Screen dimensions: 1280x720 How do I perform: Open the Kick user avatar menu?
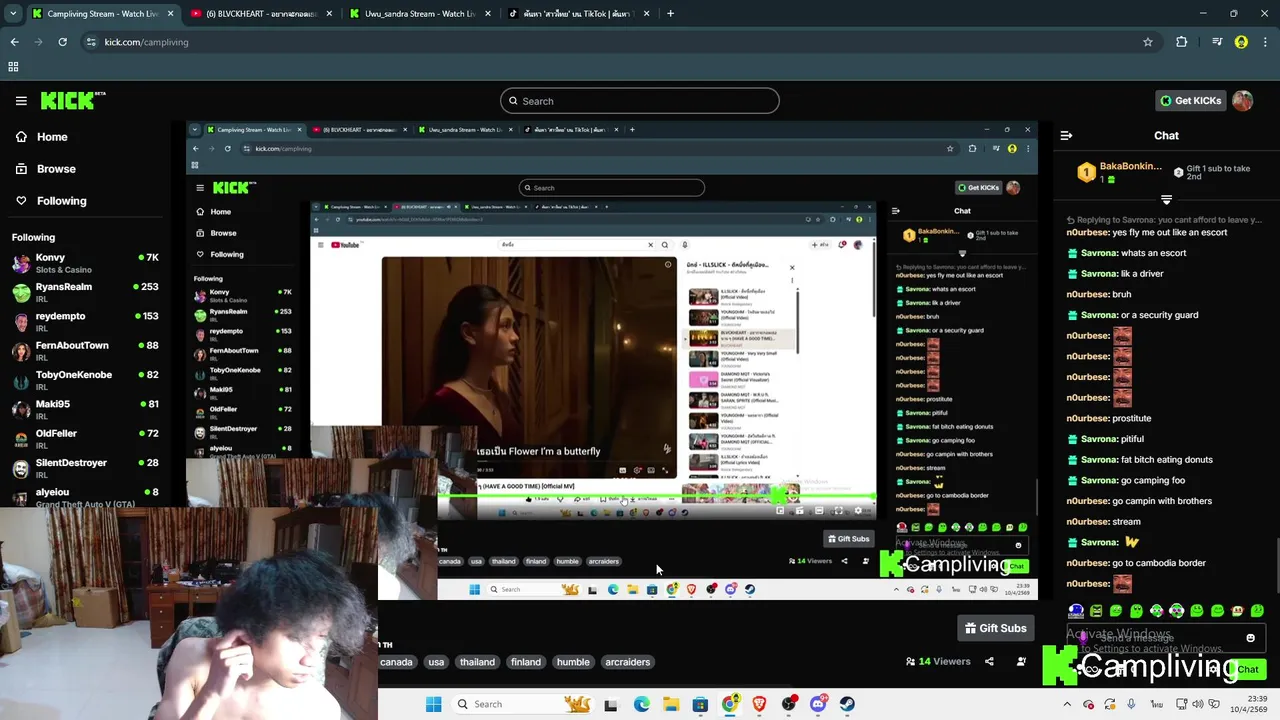[1242, 101]
